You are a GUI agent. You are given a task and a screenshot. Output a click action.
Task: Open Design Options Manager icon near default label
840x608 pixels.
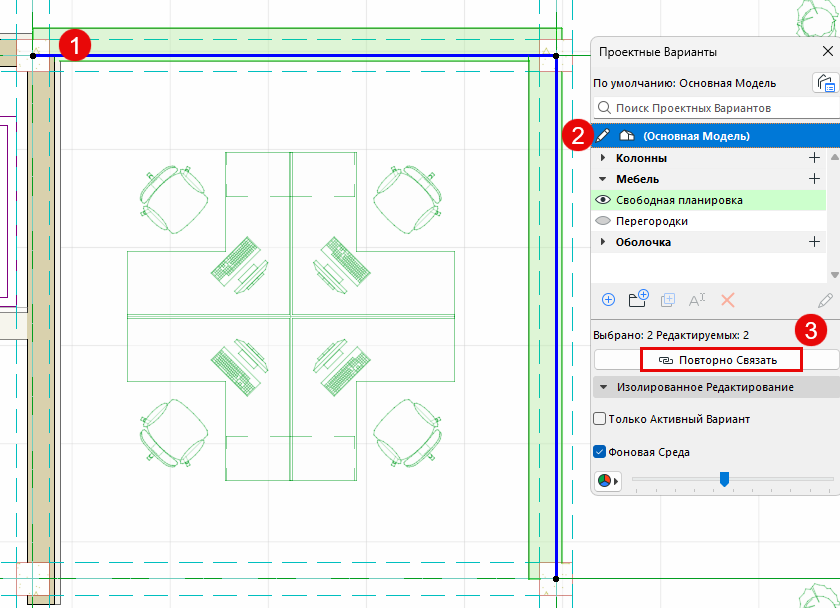click(825, 83)
